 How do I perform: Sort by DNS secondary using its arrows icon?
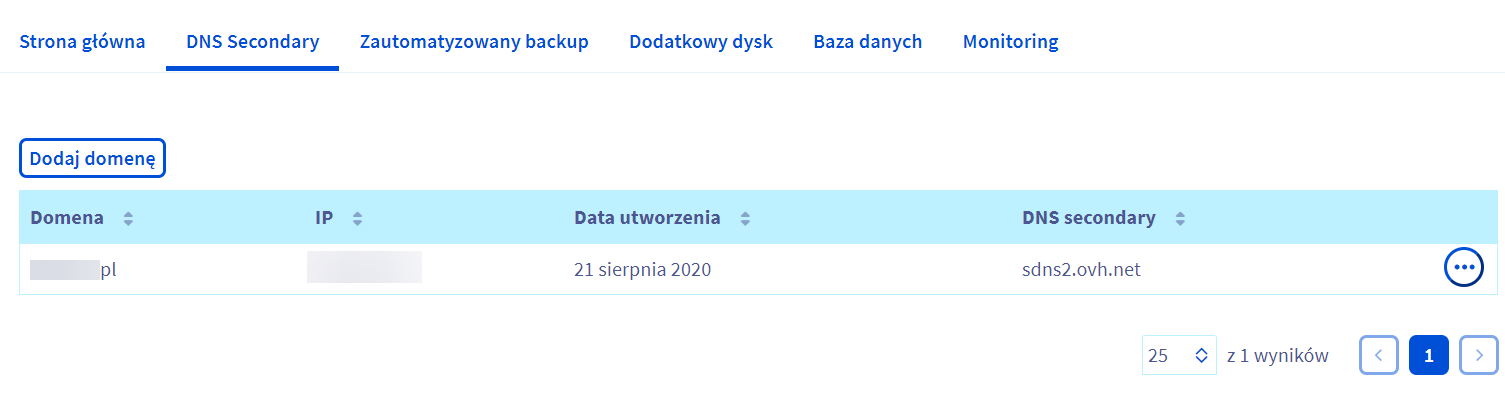[x=1180, y=219]
